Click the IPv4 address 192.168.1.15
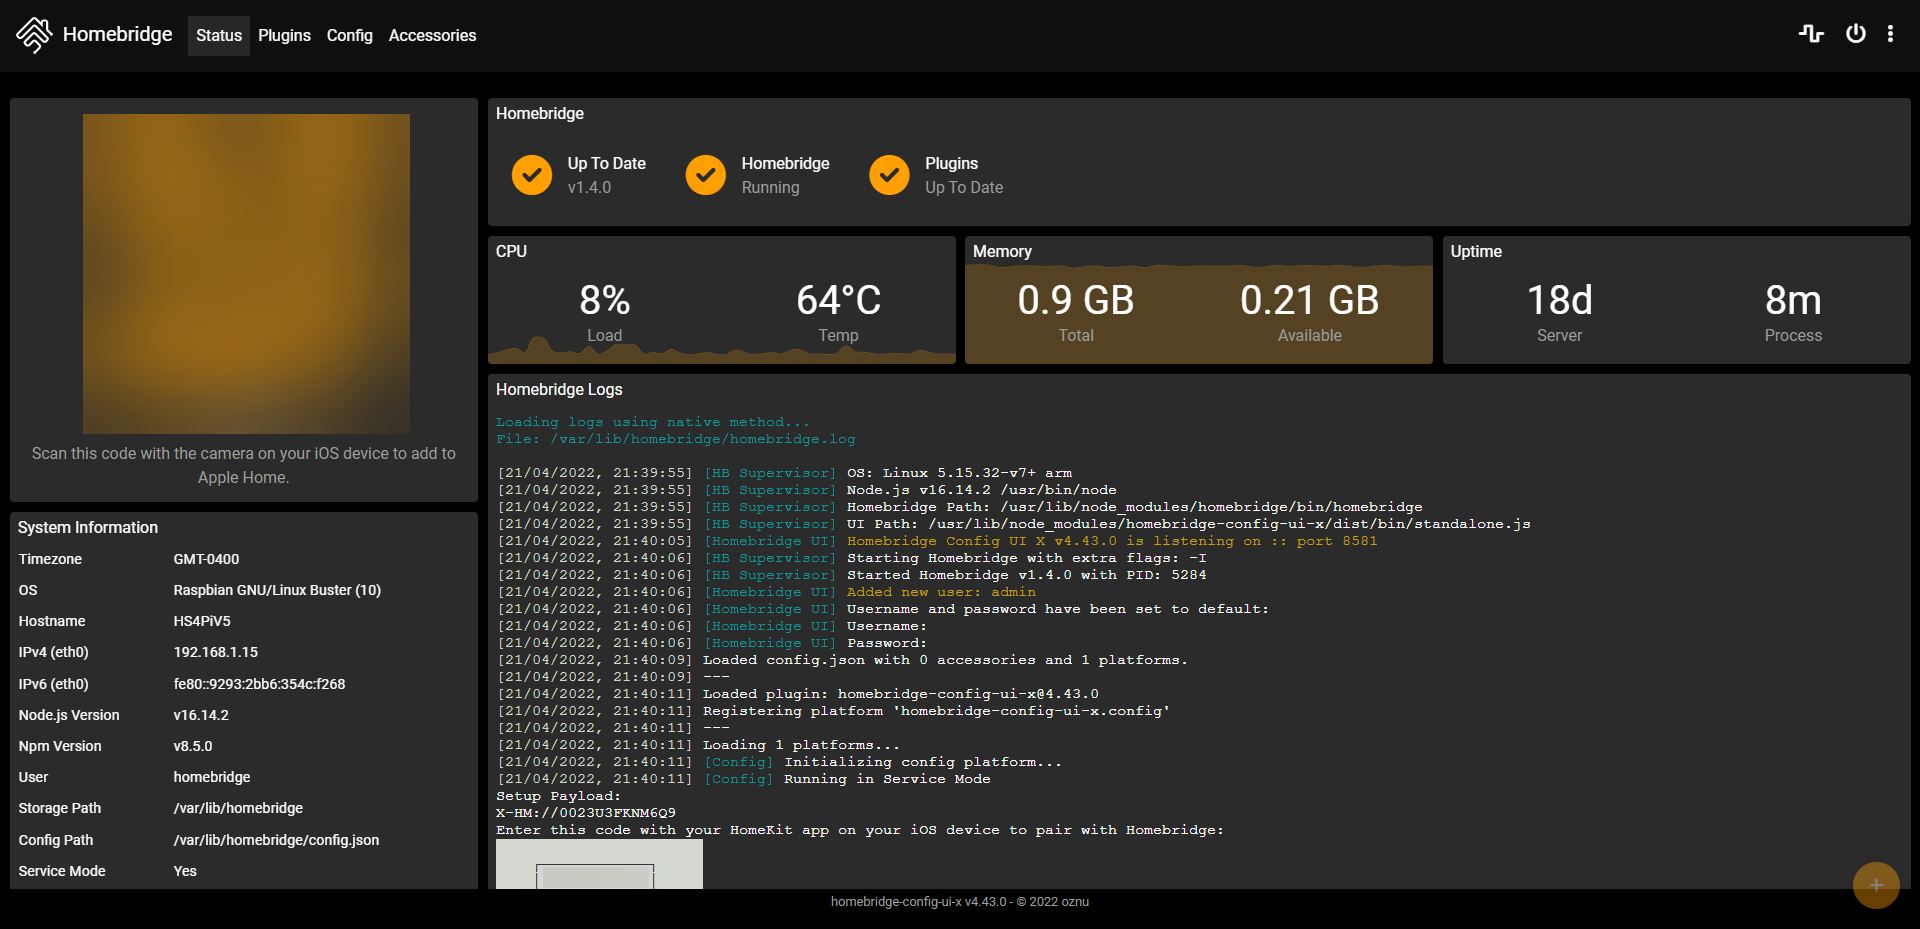The height and width of the screenshot is (929, 1920). tap(215, 652)
